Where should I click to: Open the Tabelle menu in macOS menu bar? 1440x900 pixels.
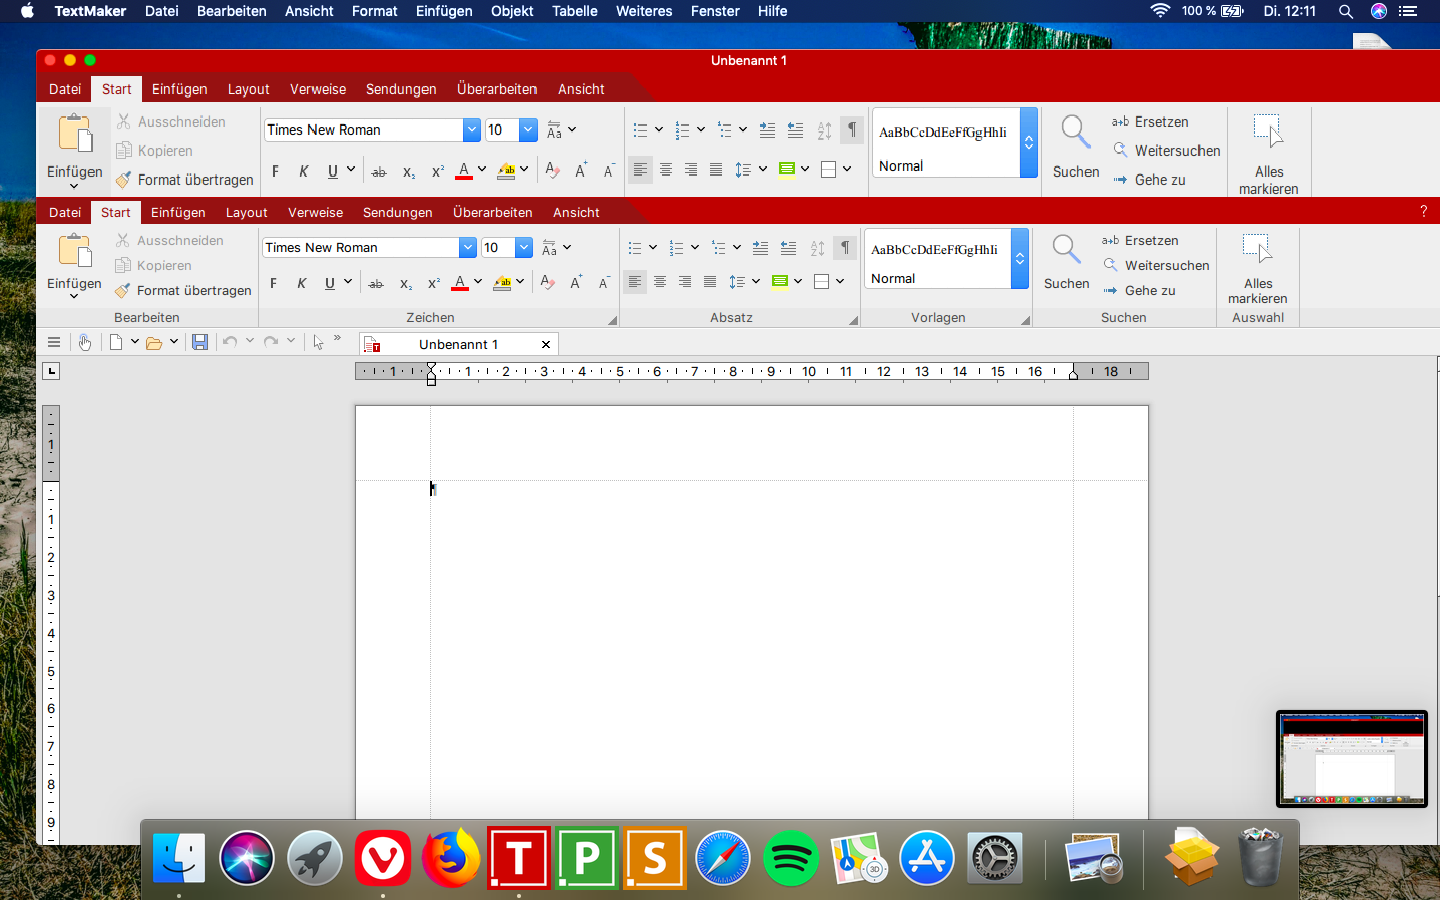pos(574,11)
